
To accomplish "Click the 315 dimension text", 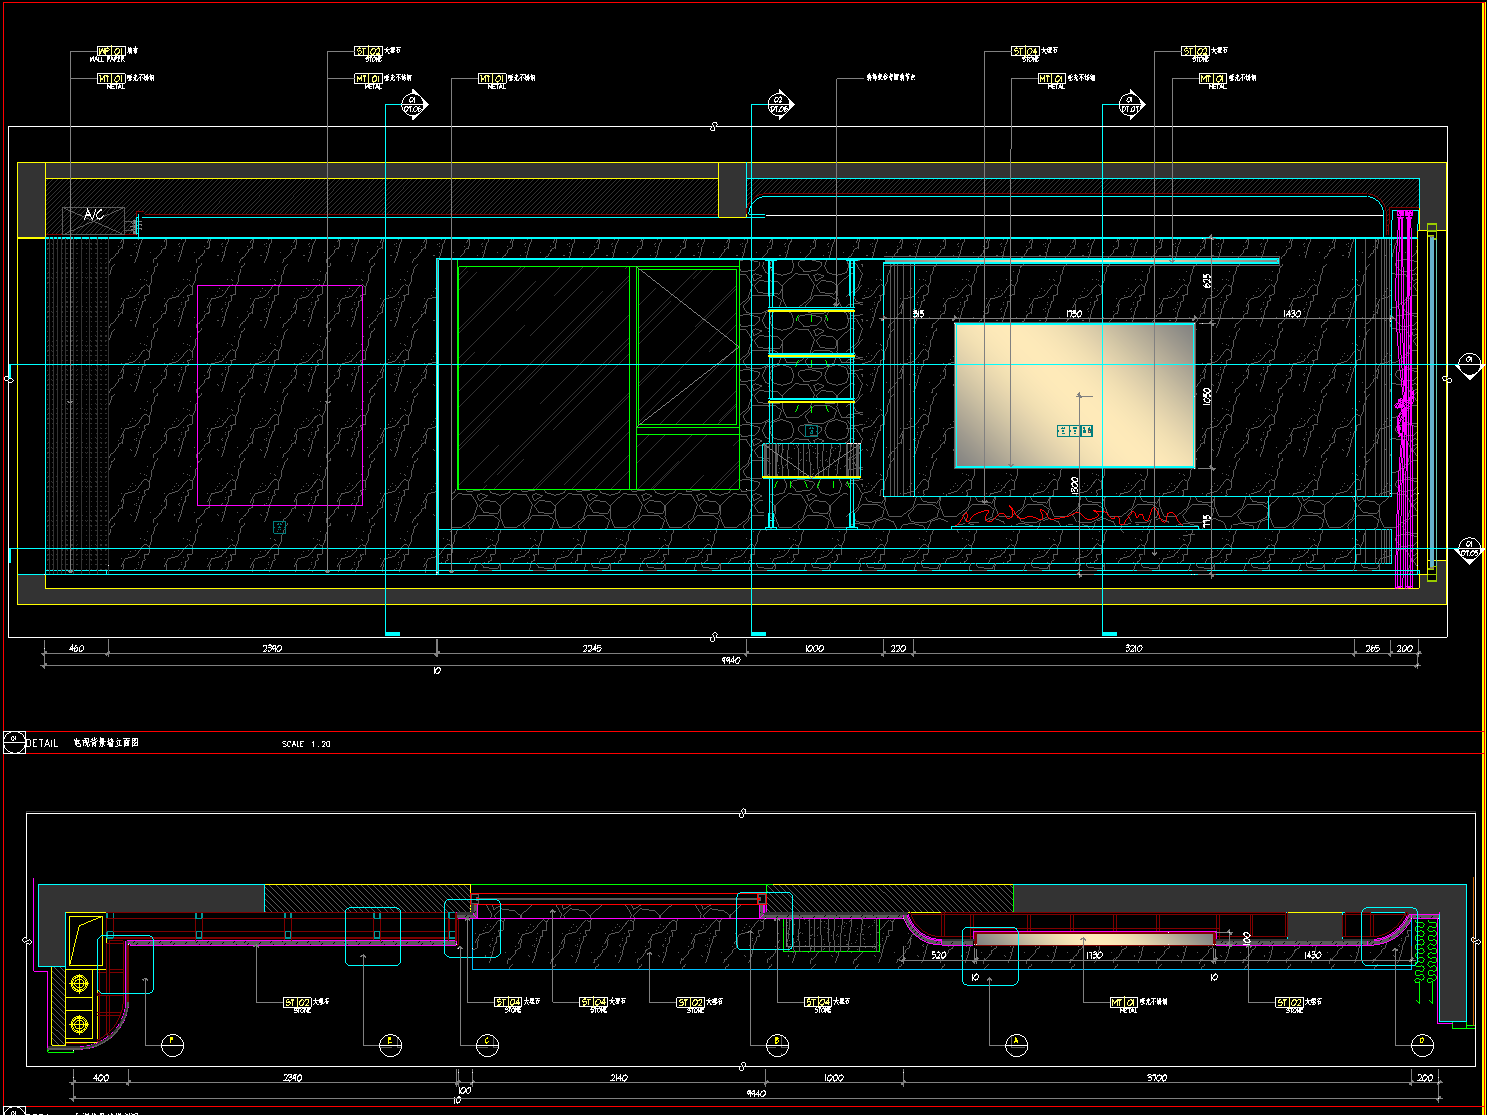I will [x=918, y=314].
